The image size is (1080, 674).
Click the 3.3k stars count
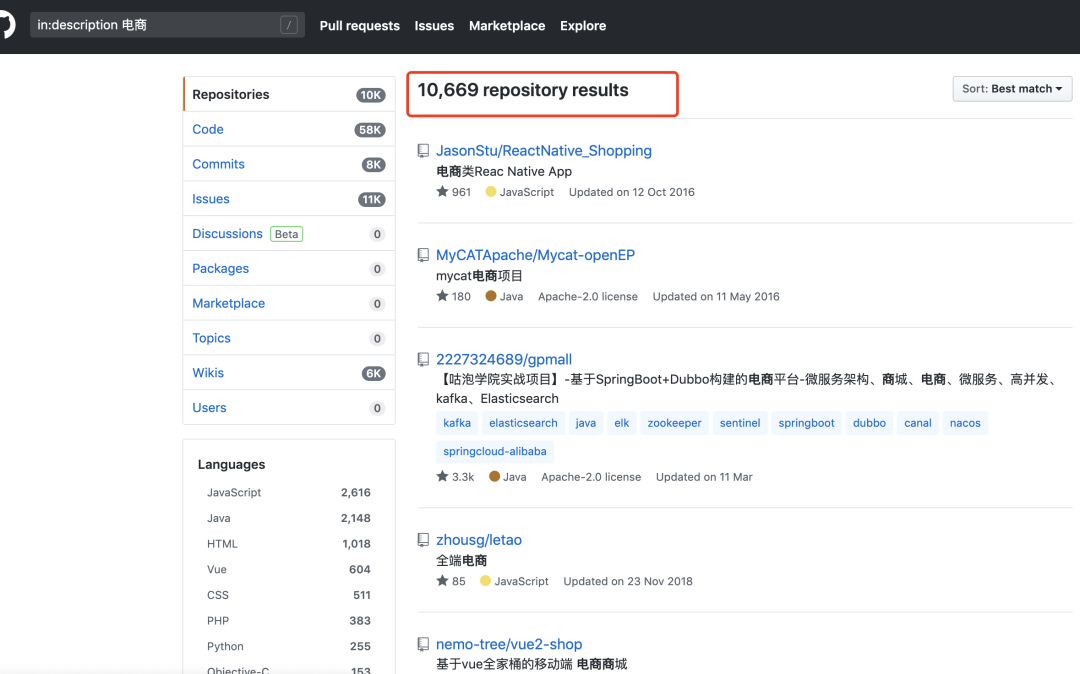pyautogui.click(x=455, y=477)
